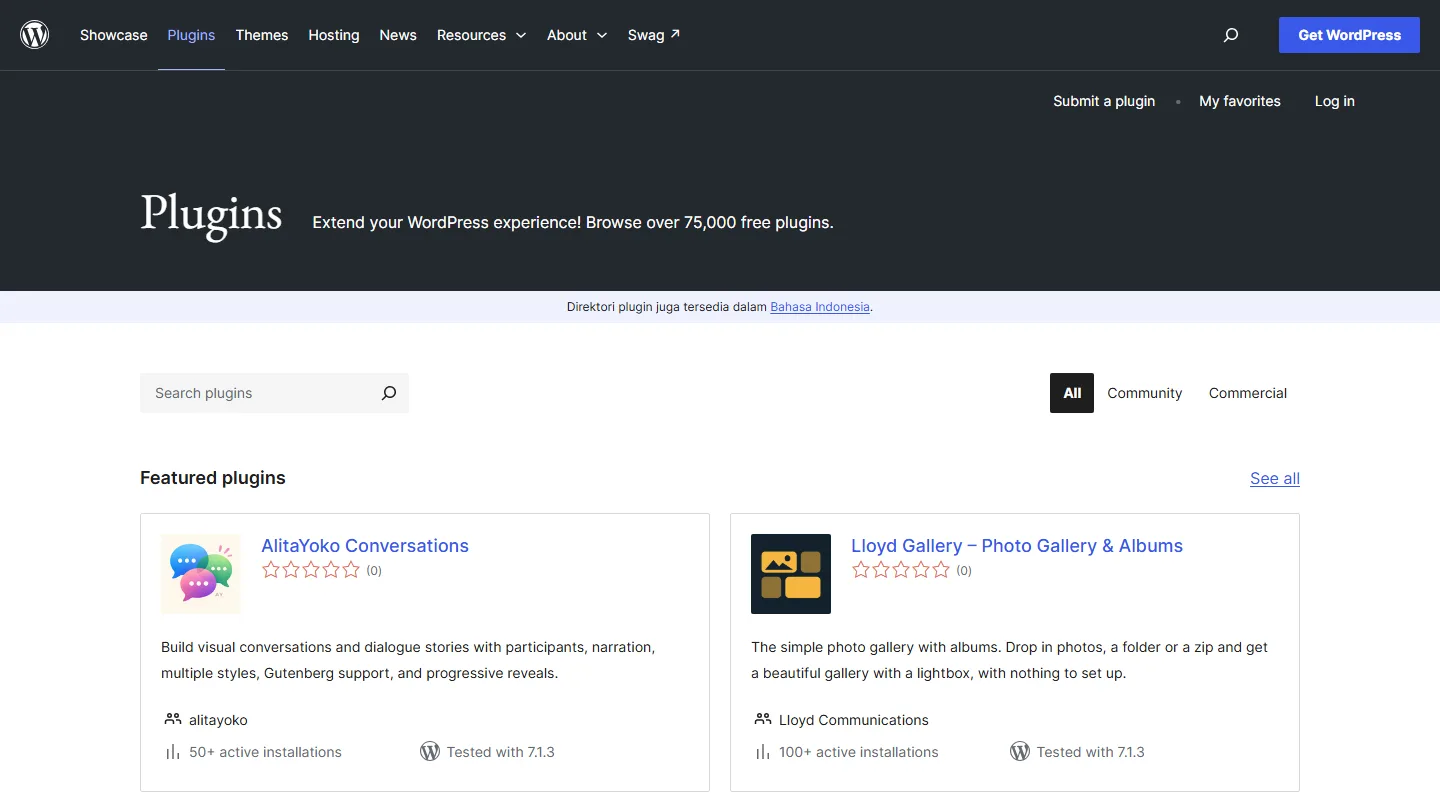Click Tested with 7.1.3 on Lloyd Gallery card
The image size is (1440, 800).
(1090, 752)
